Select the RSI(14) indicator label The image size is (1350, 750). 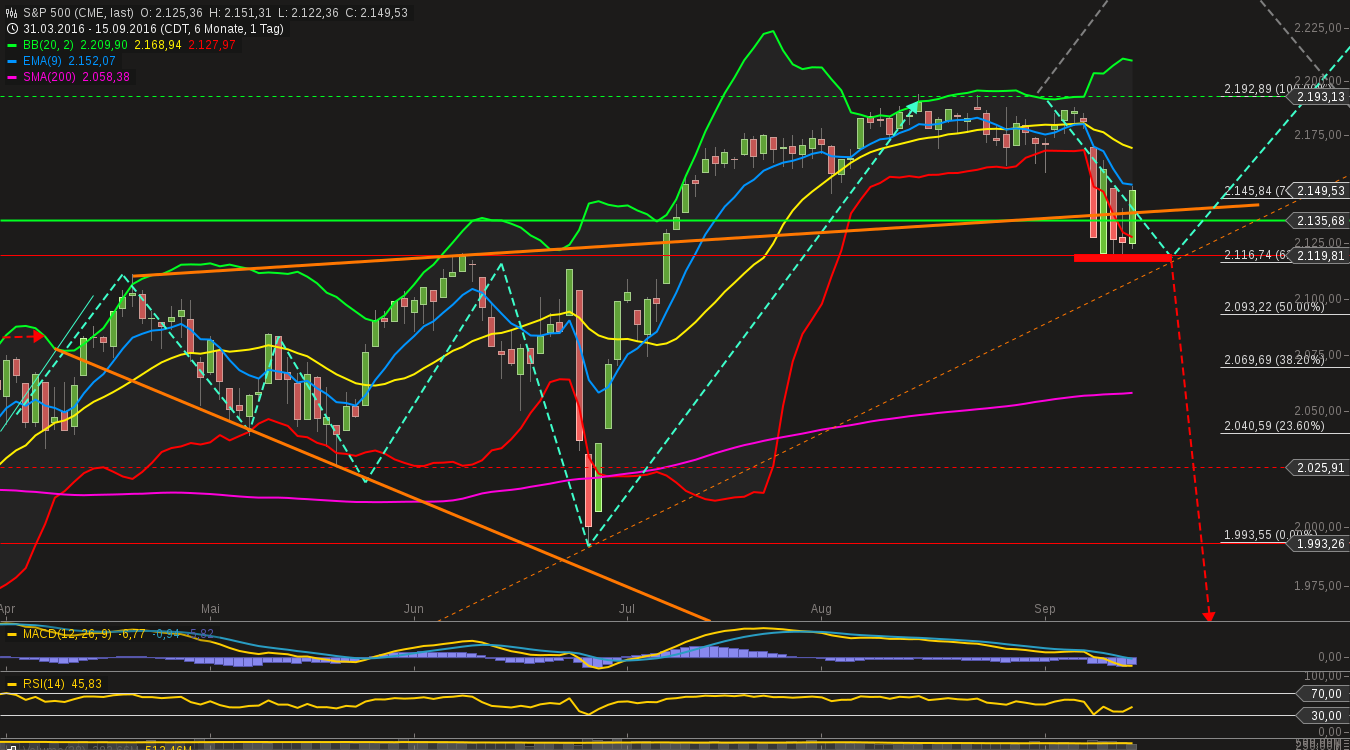[x=44, y=684]
